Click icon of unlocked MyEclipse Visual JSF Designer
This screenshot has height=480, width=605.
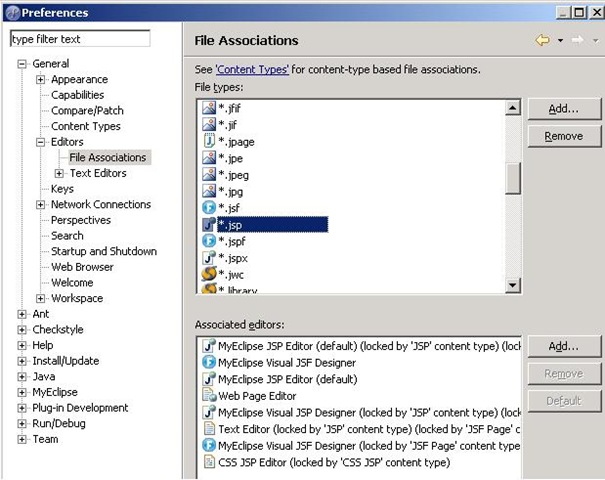point(209,363)
